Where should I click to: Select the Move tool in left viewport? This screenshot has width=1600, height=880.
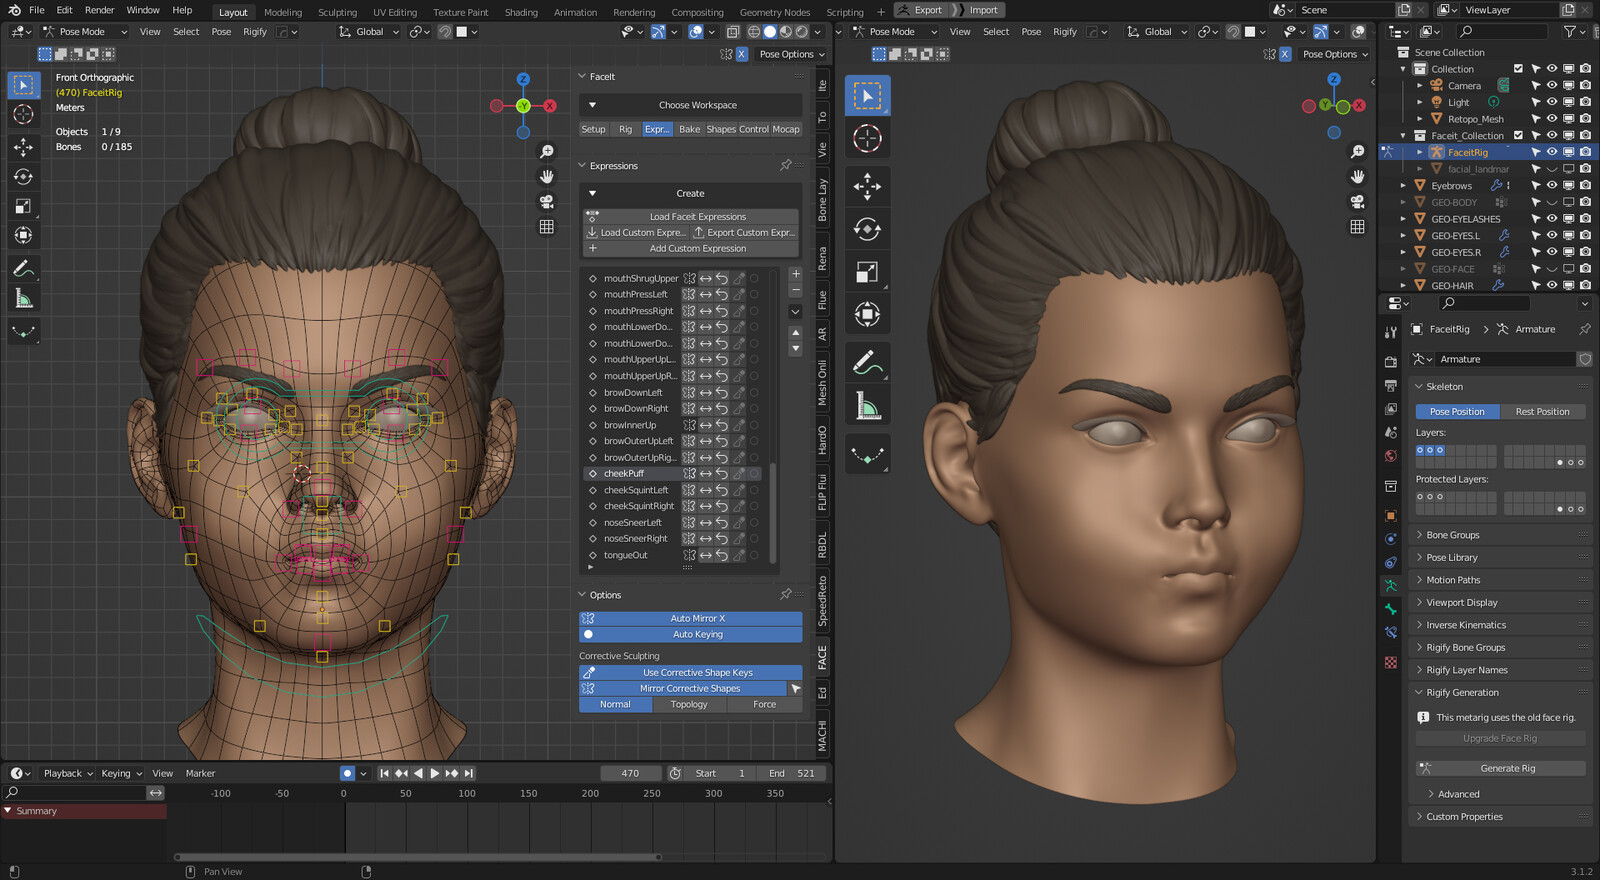pos(23,147)
